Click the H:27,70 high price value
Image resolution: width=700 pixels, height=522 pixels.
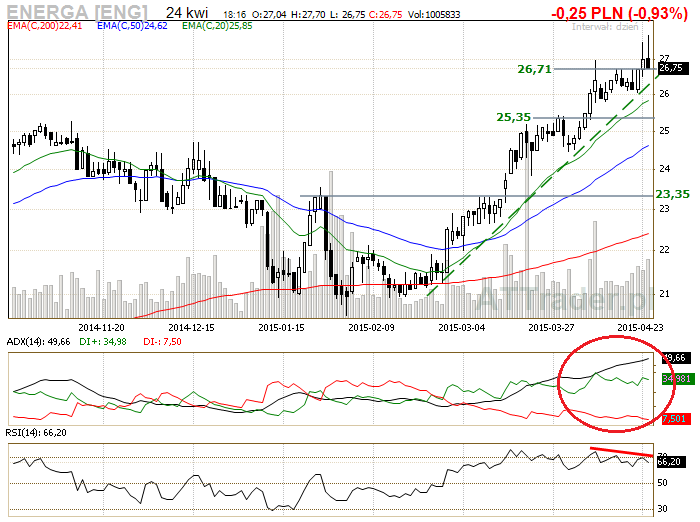click(308, 15)
